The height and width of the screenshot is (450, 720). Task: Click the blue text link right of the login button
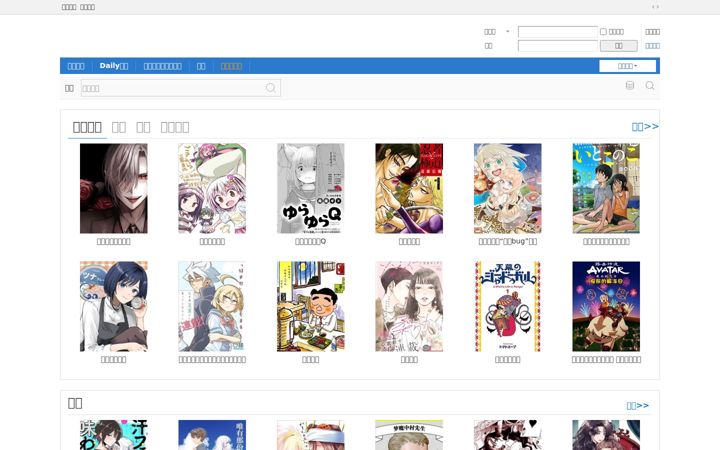point(652,45)
